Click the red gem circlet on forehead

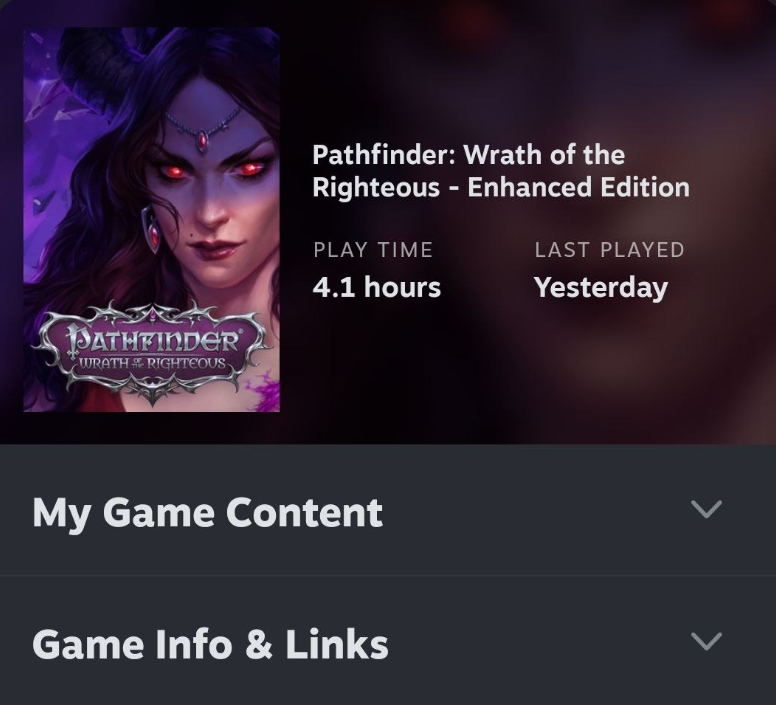click(x=202, y=140)
